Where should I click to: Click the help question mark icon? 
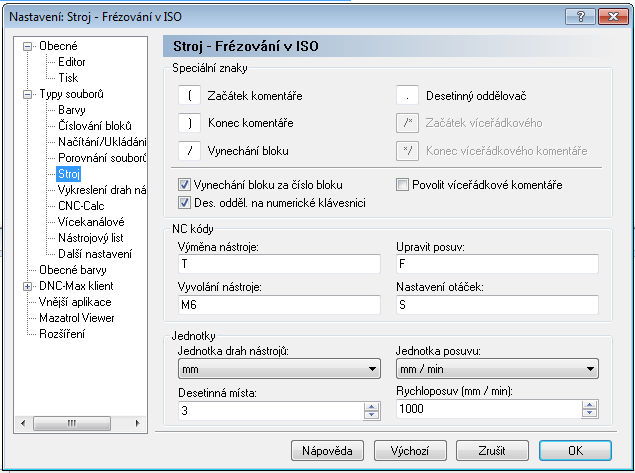tap(580, 17)
